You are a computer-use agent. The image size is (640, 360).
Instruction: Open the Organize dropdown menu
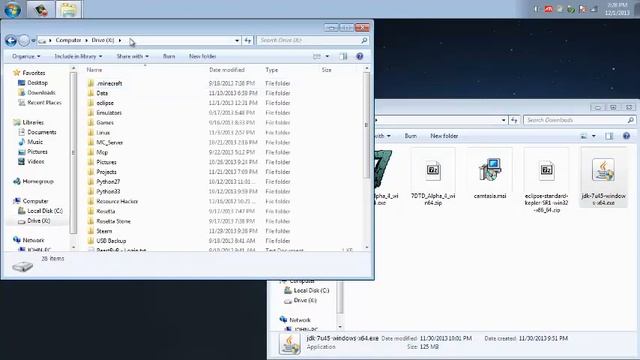(26, 56)
